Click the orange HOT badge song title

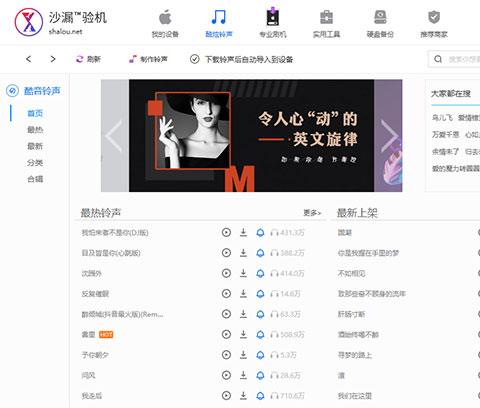pyautogui.click(x=88, y=334)
